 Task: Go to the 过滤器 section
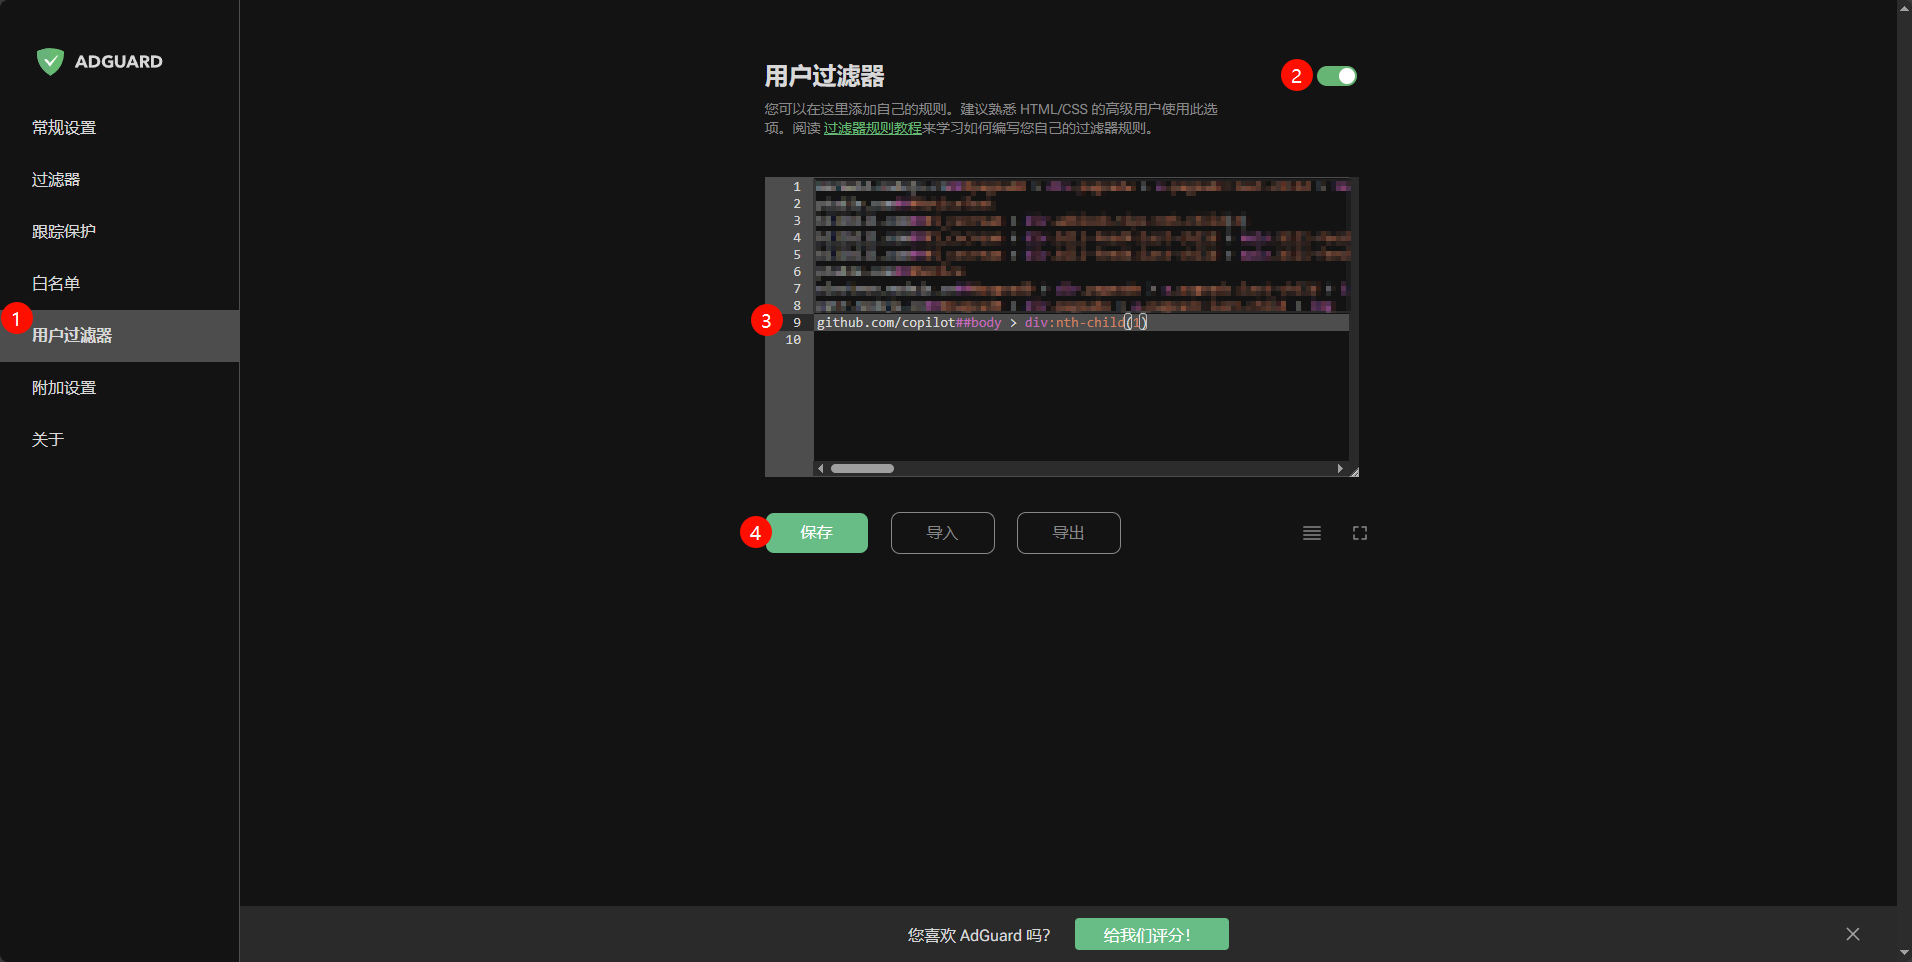coord(56,180)
